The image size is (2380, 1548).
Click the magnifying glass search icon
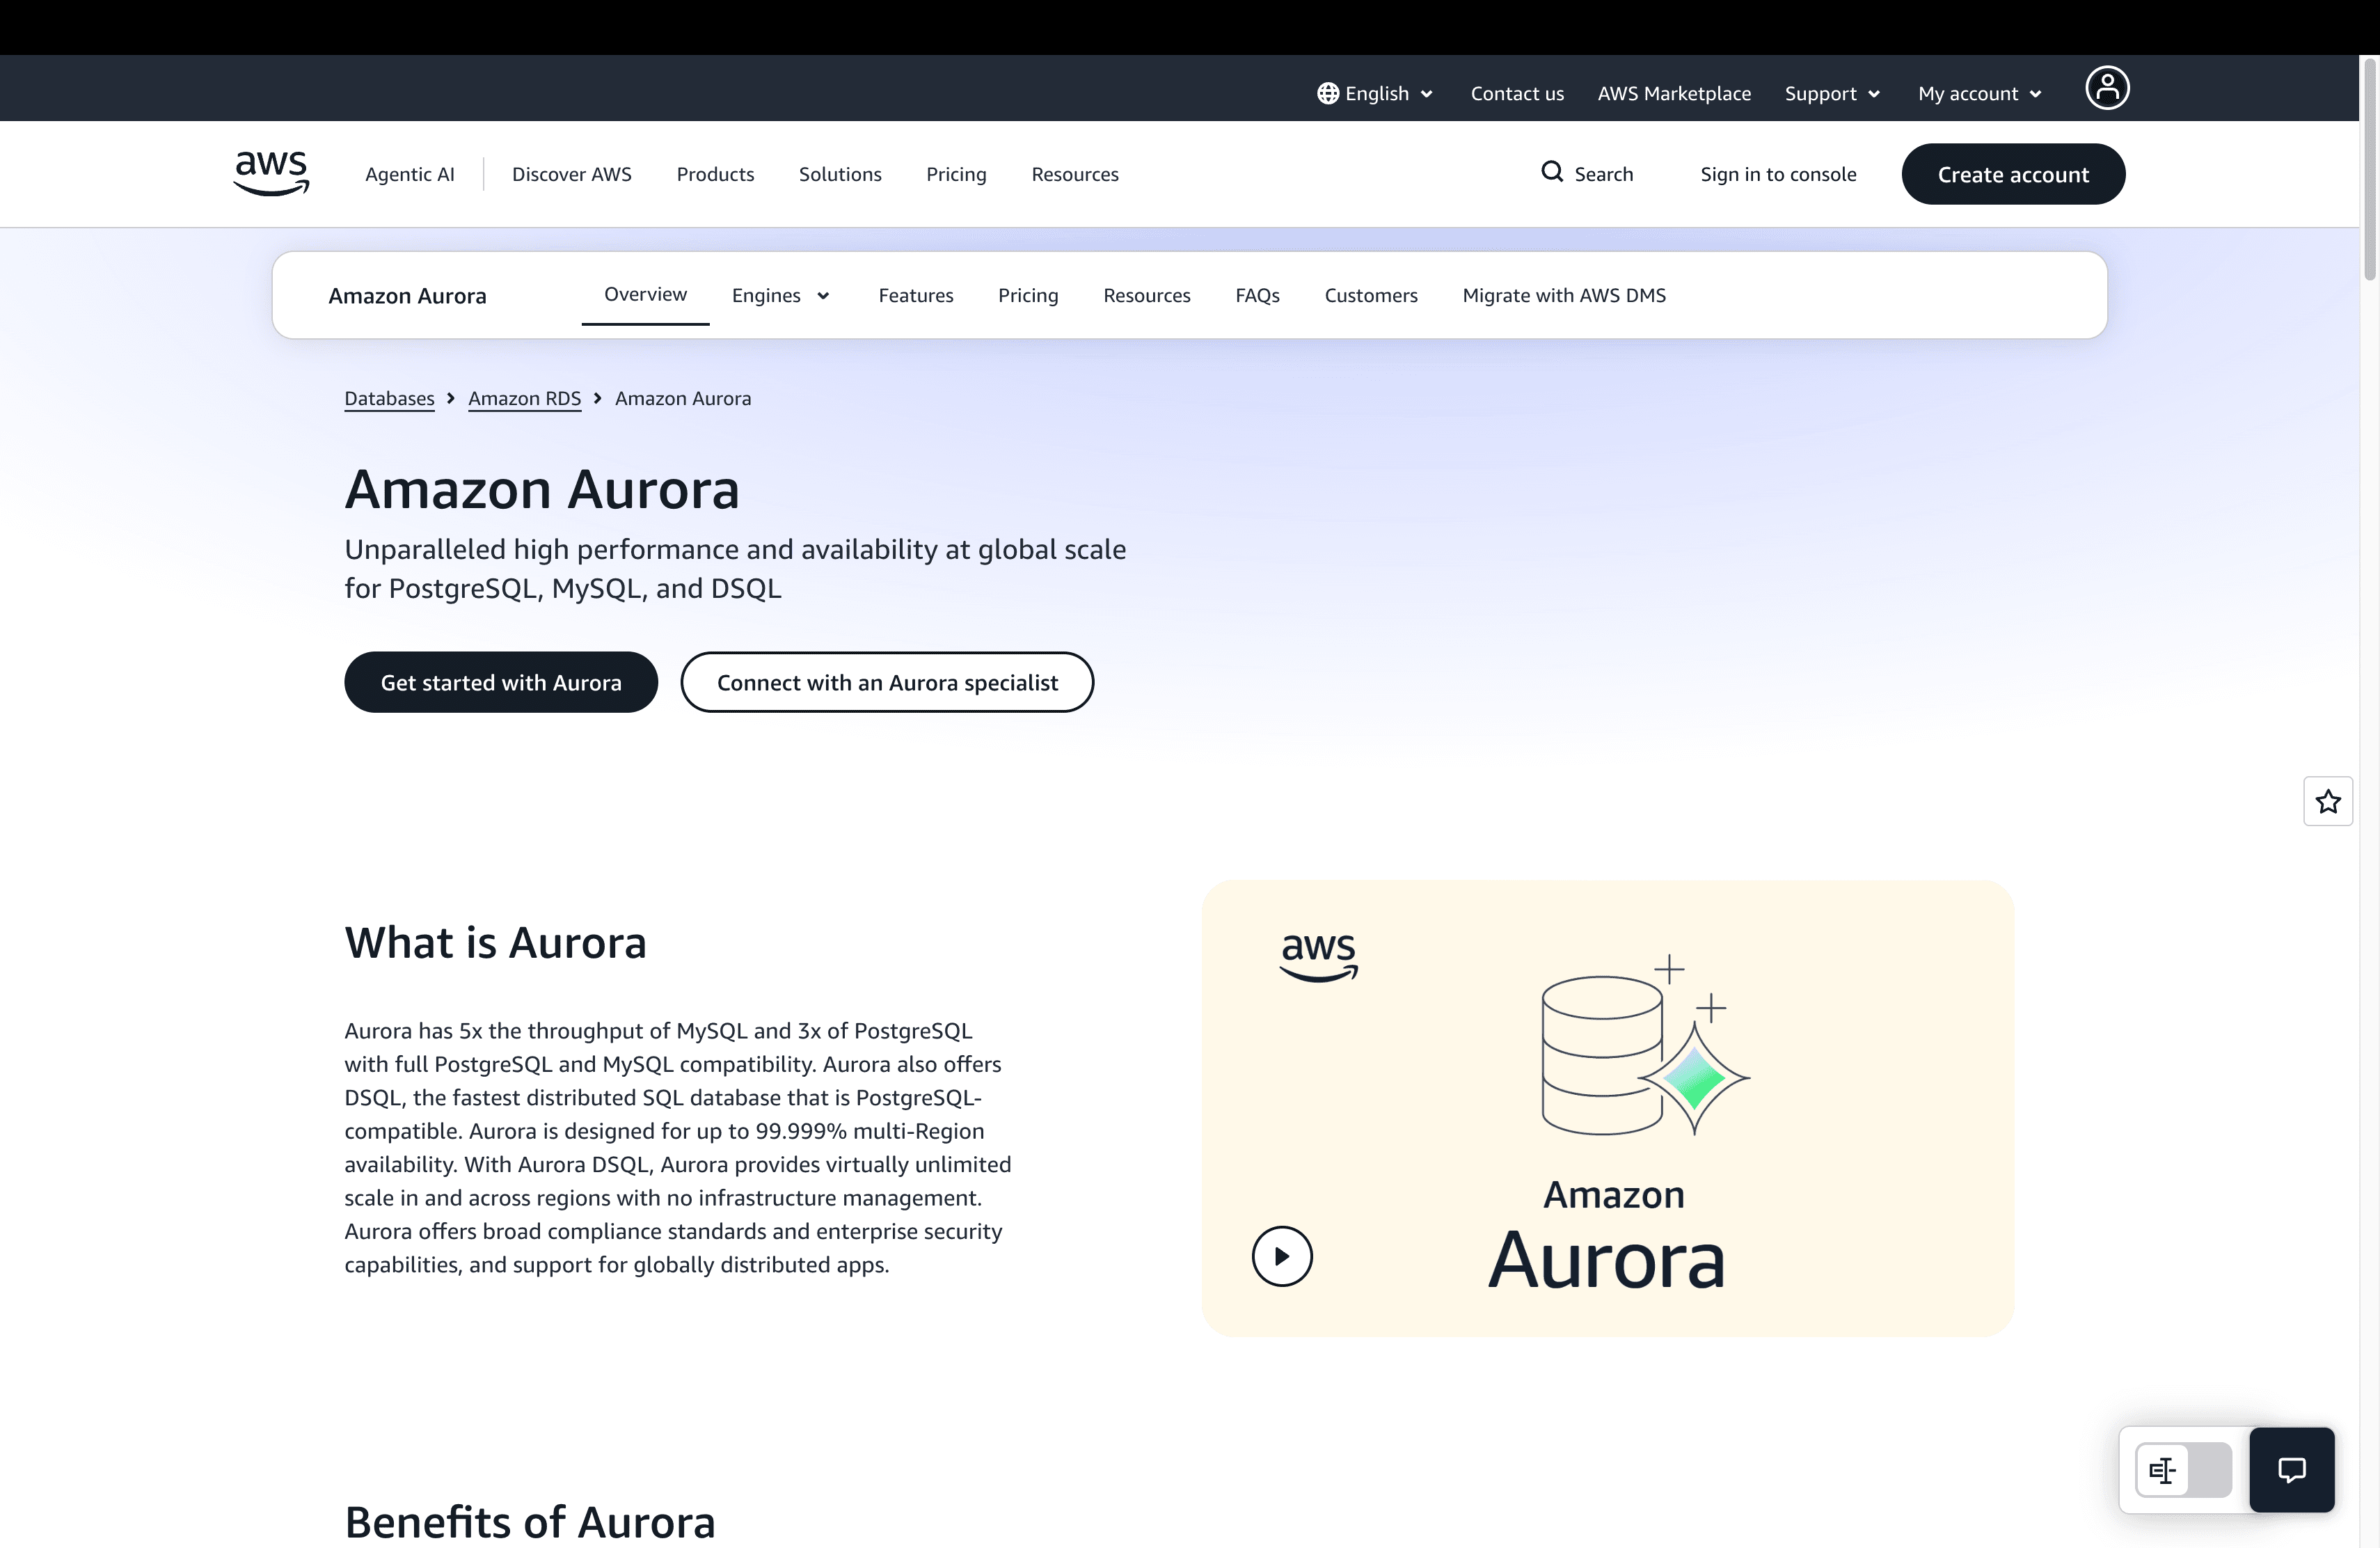(1551, 172)
